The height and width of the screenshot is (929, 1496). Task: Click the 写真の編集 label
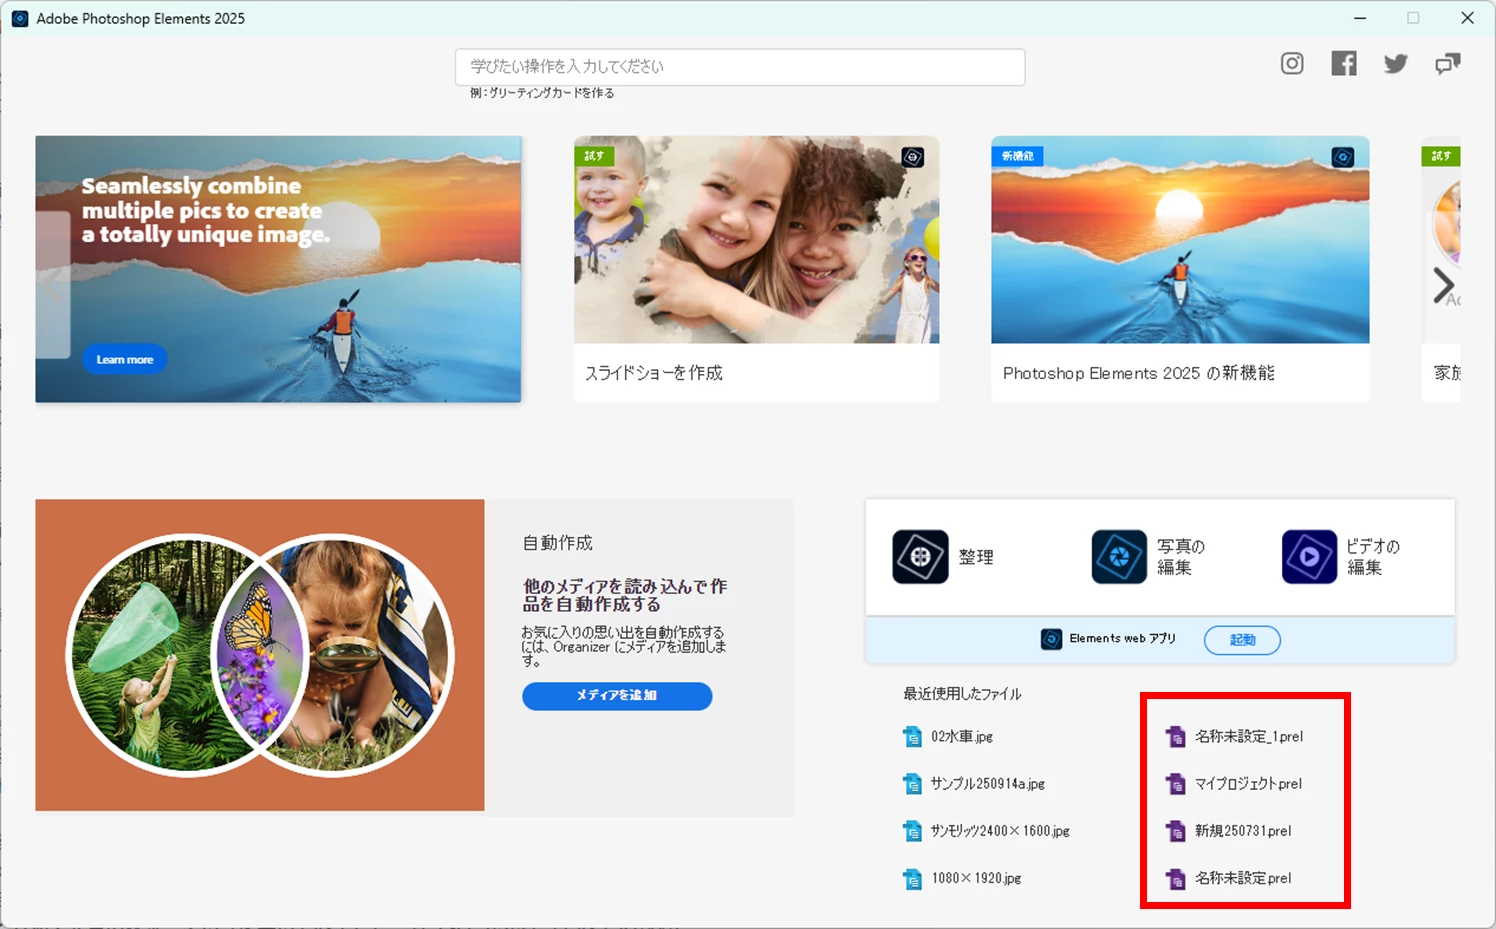1181,557
